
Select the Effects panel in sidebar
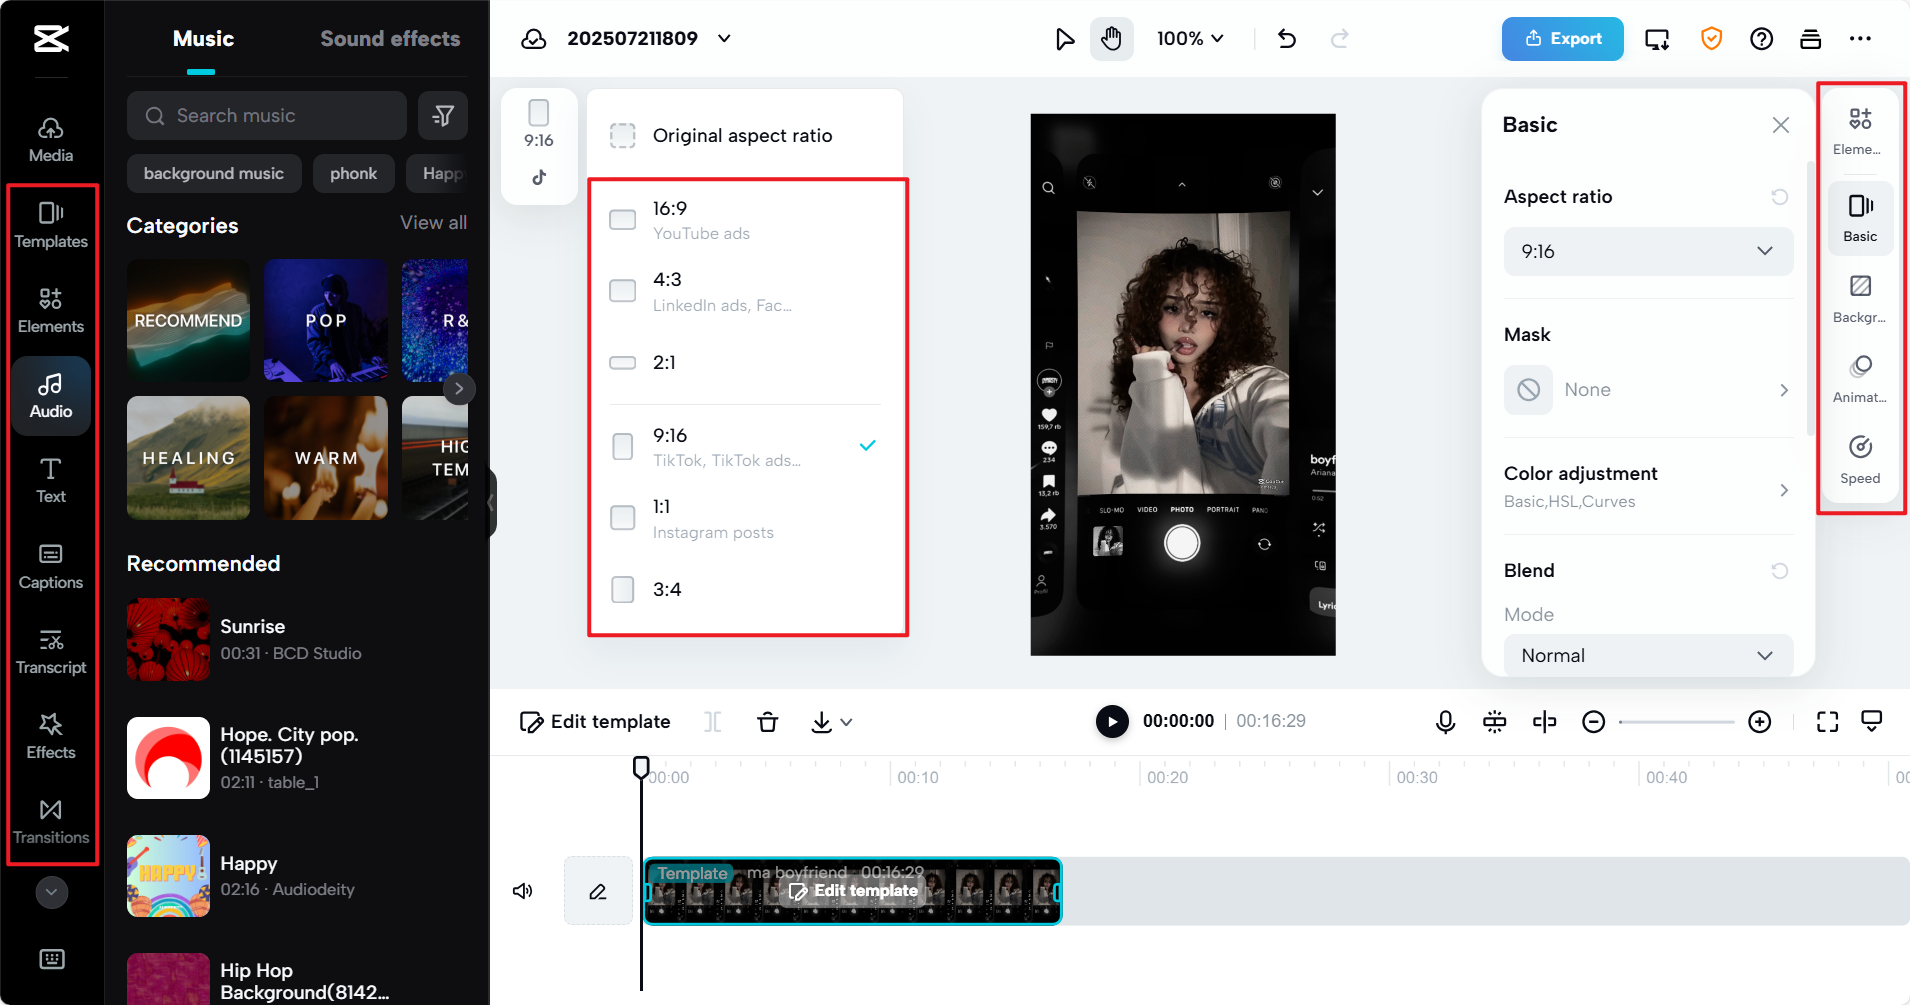coord(51,735)
